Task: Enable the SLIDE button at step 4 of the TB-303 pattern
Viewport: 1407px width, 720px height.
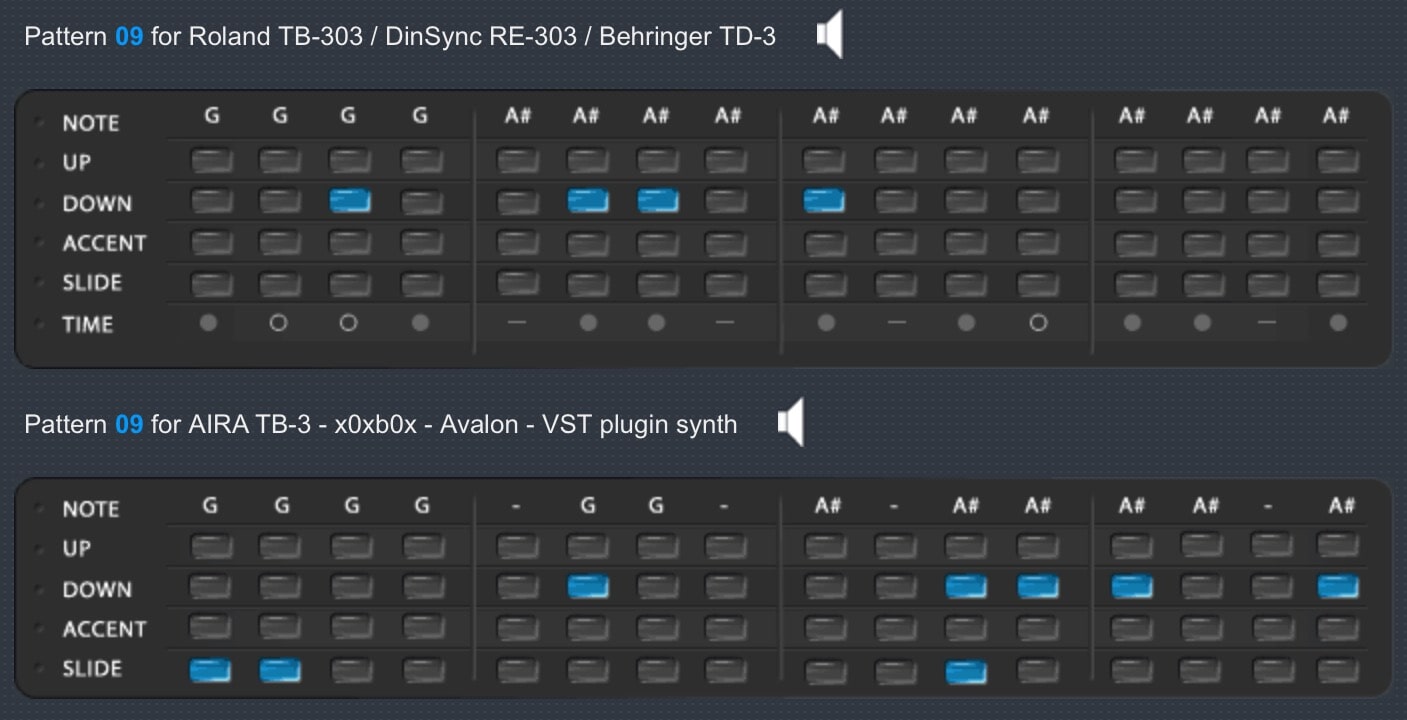Action: click(x=421, y=284)
